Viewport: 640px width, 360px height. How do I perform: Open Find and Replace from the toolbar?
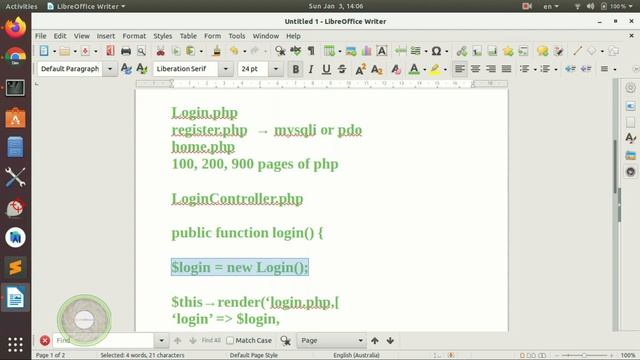(280, 51)
